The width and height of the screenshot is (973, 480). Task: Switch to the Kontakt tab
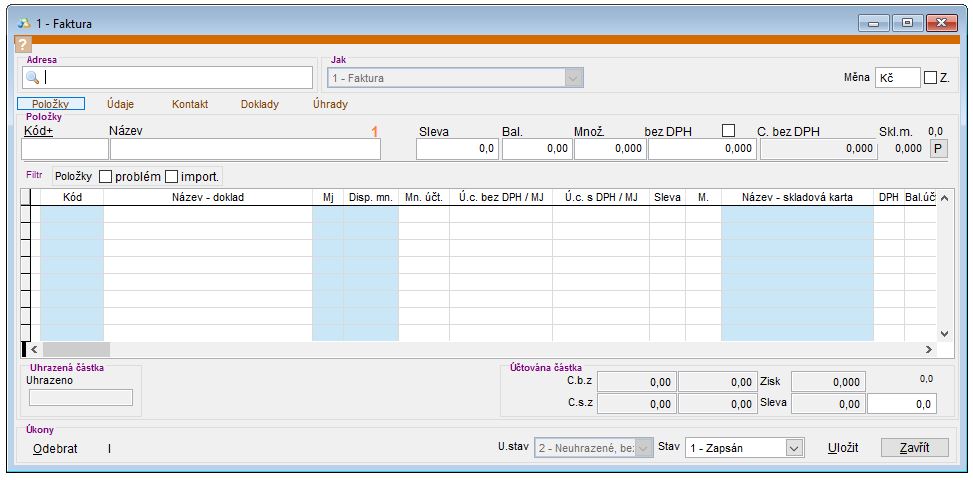pyautogui.click(x=190, y=103)
